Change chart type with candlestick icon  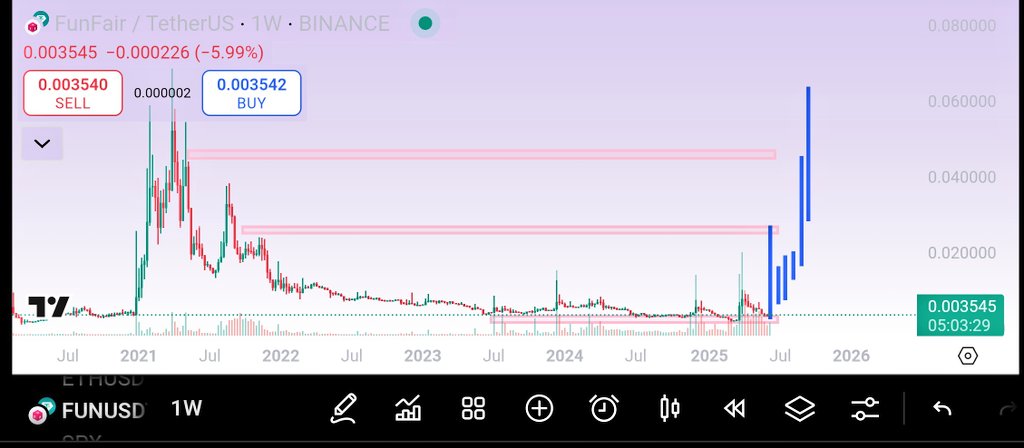pos(669,409)
